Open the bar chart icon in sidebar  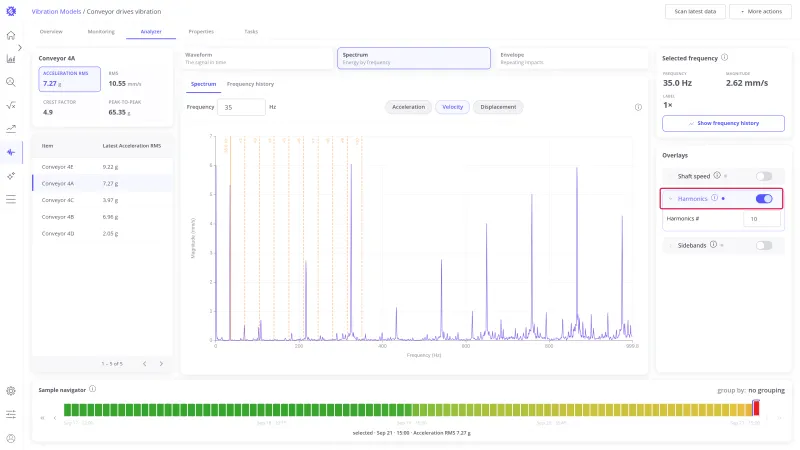11,59
